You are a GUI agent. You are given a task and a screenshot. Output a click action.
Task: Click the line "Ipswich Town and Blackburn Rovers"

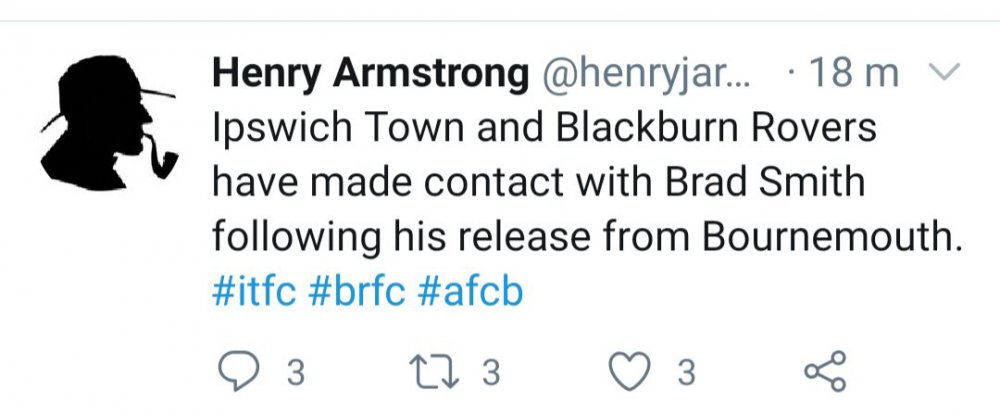(x=545, y=130)
